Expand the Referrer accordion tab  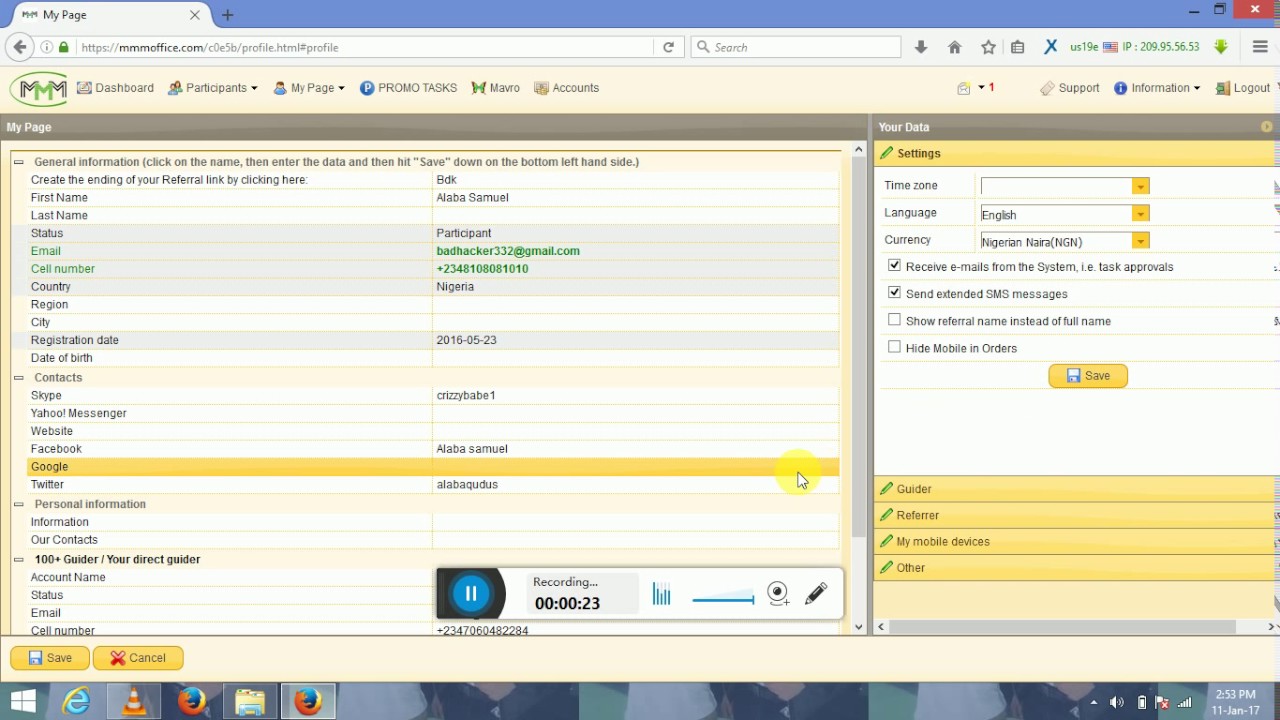1076,515
